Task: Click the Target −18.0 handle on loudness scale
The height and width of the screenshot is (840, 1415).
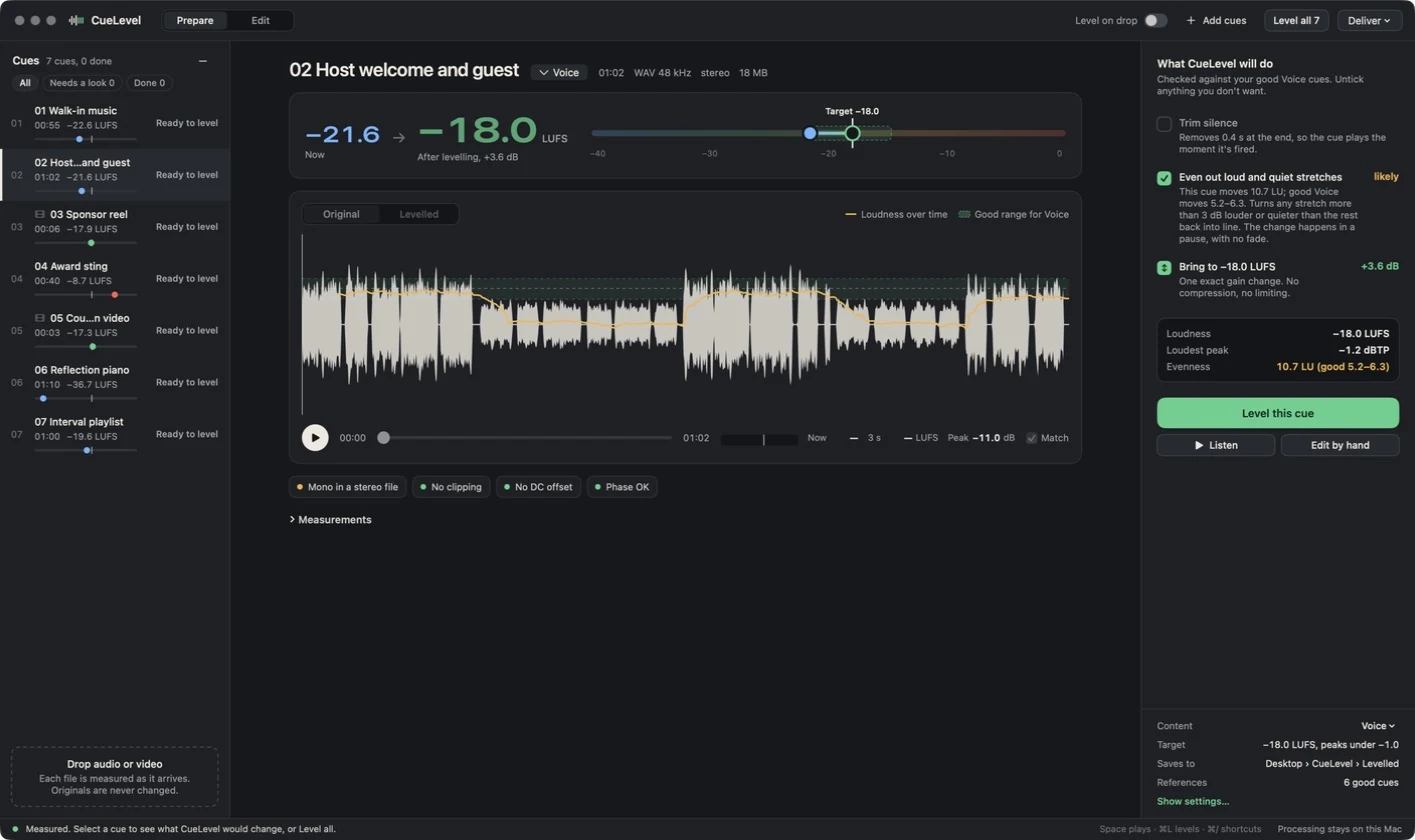Action: (852, 133)
